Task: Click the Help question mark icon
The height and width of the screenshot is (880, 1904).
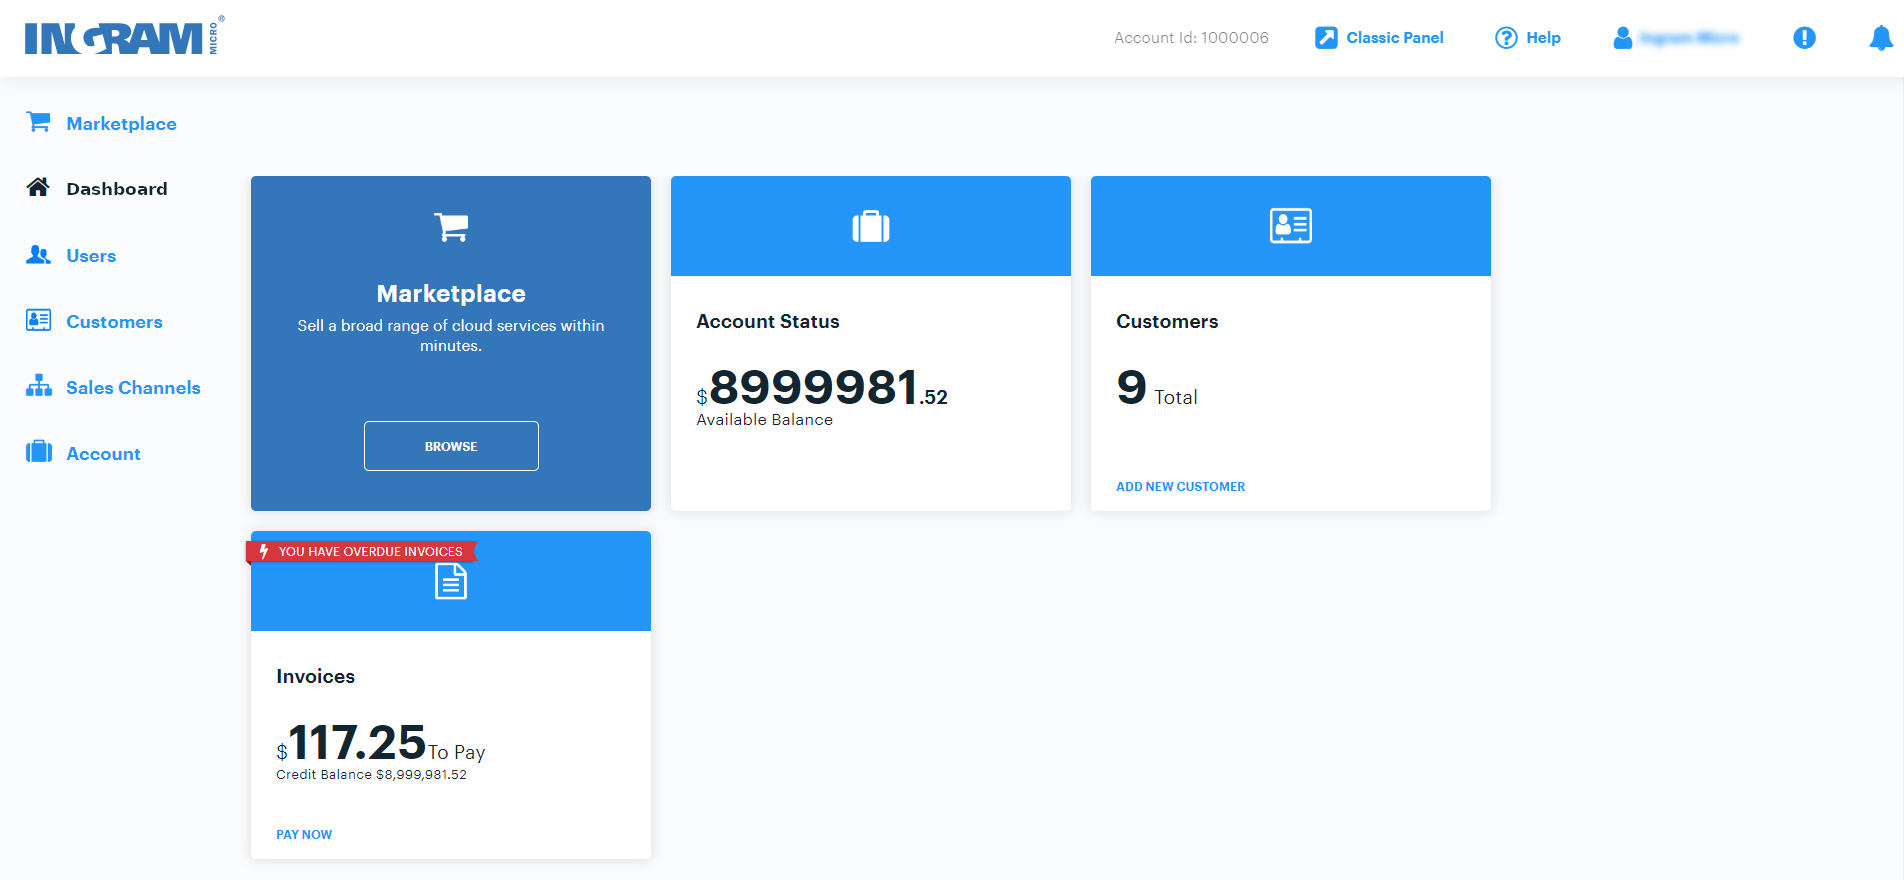Action: pos(1506,38)
